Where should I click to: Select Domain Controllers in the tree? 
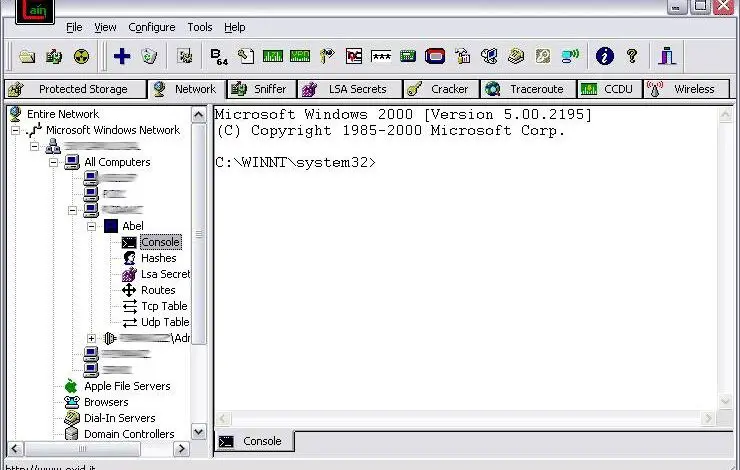tap(129, 434)
